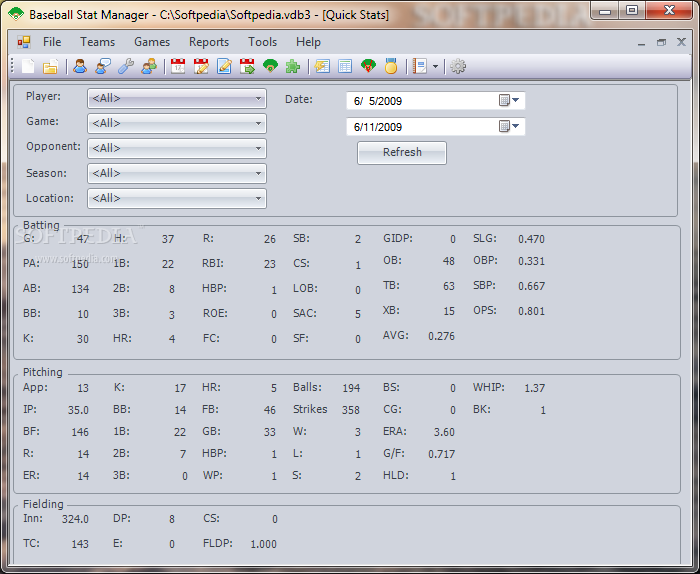Click the batting AVG value 0.276
Viewport: 700px width, 574px height.
[442, 336]
